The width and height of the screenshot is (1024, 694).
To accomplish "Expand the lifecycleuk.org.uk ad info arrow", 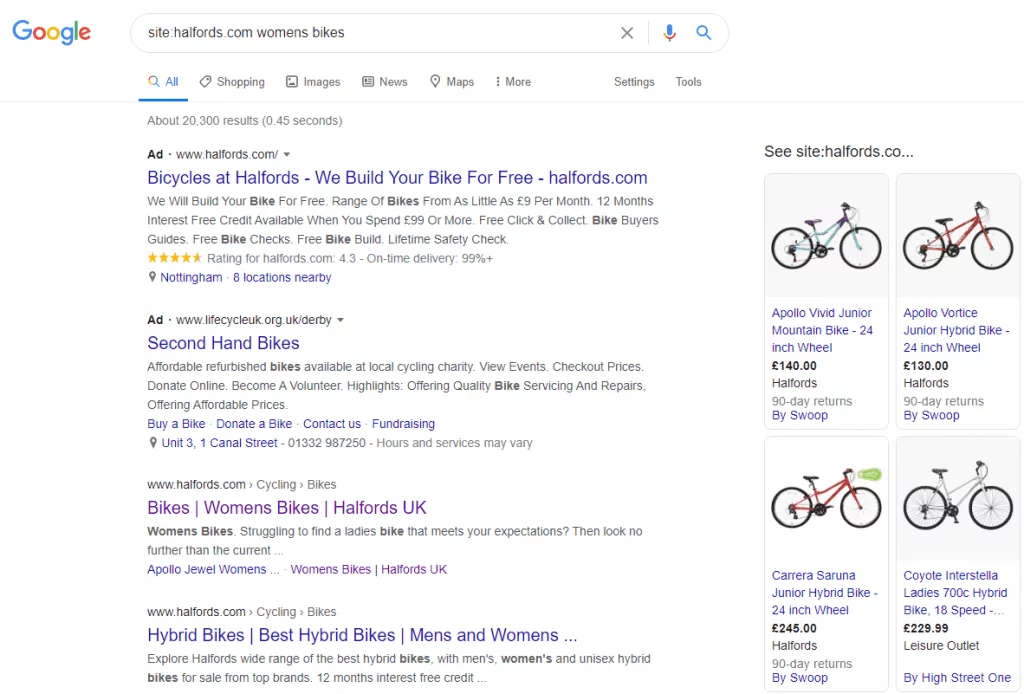I will (340, 319).
